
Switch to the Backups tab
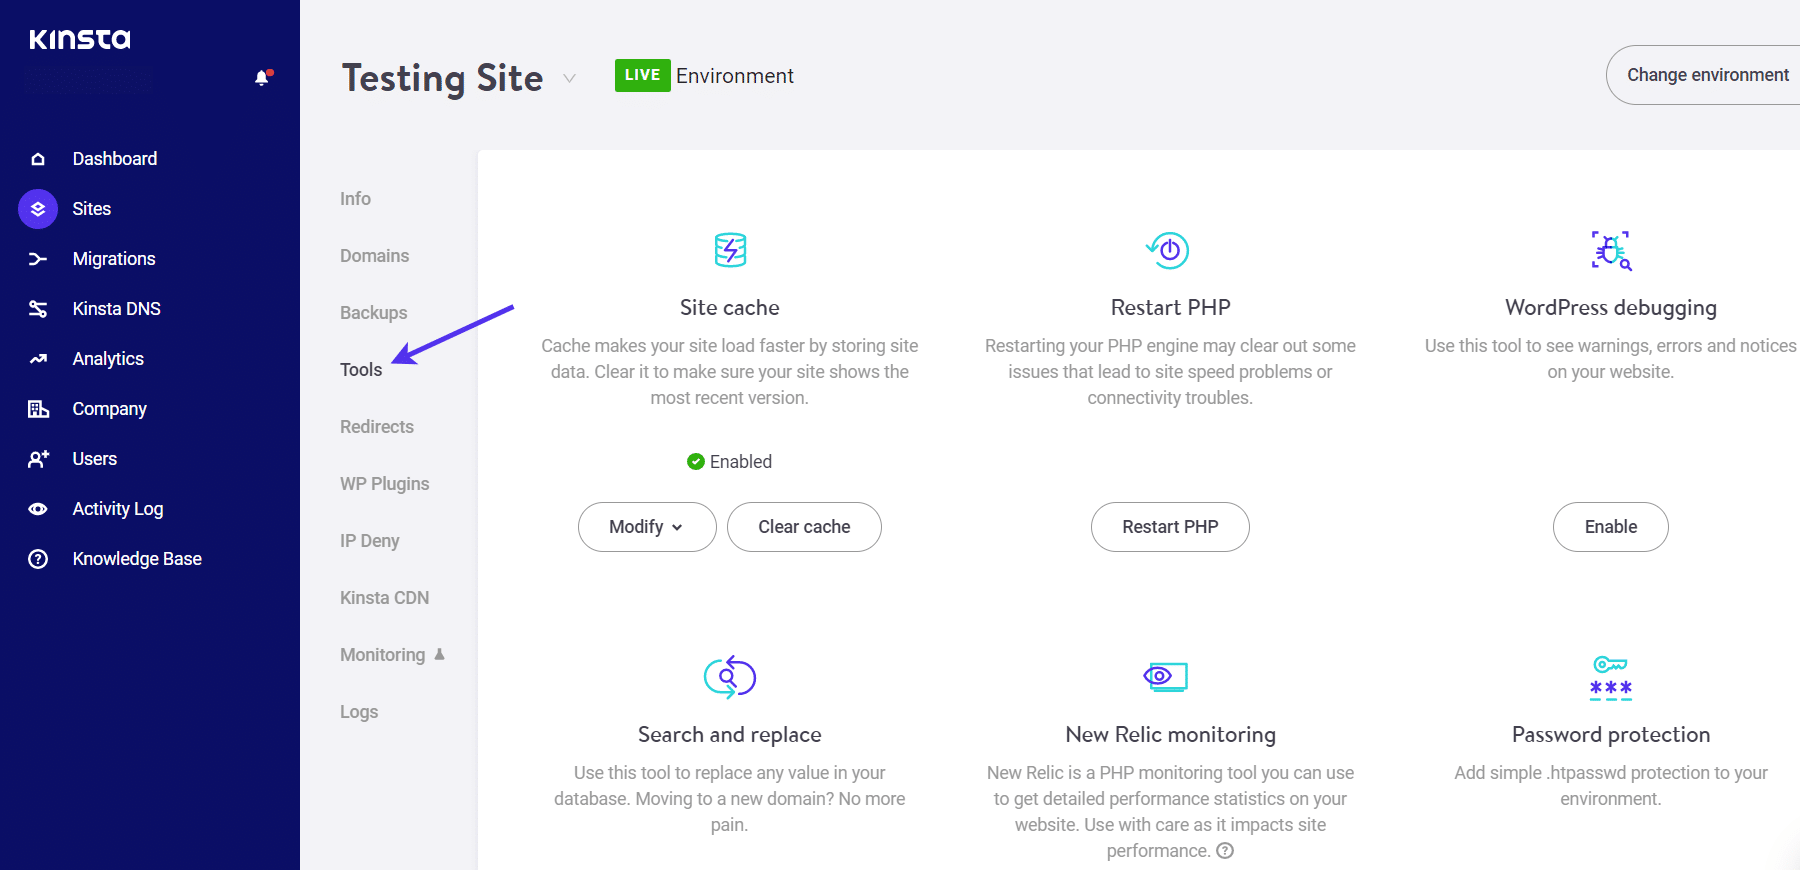[x=373, y=313]
